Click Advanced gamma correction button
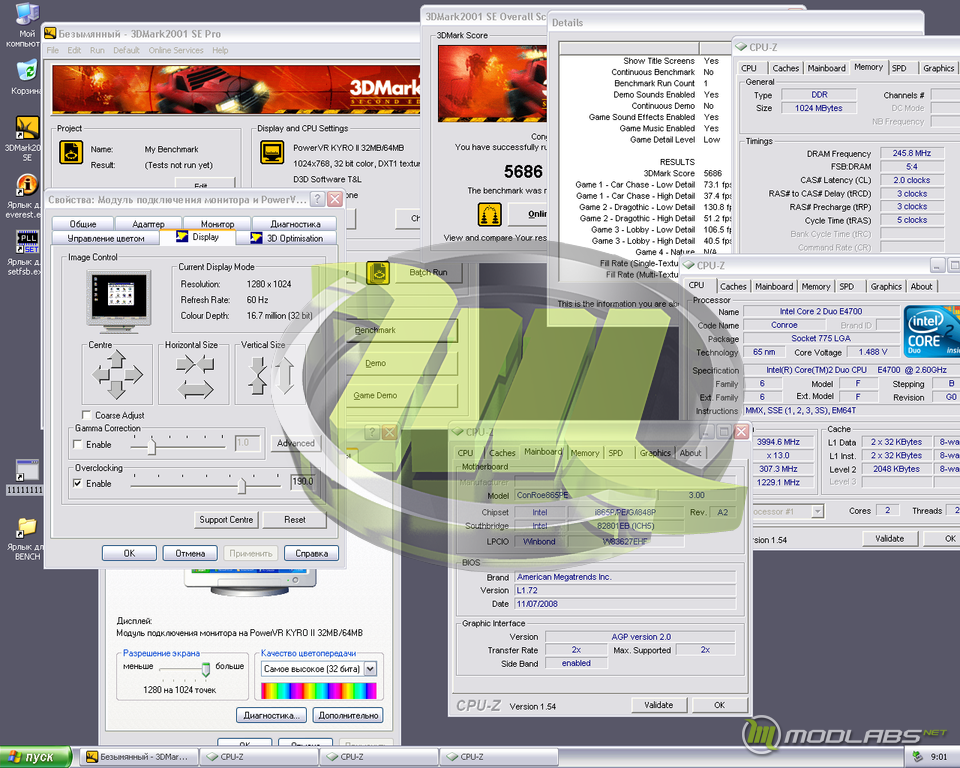Screen dimensions: 960x768 [x=296, y=443]
